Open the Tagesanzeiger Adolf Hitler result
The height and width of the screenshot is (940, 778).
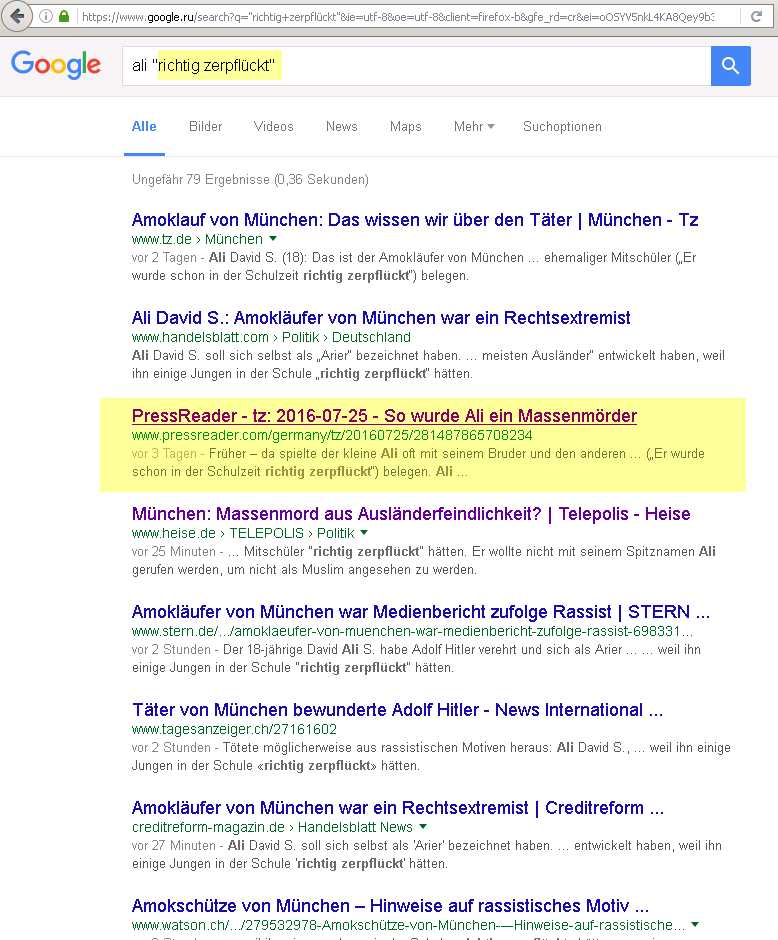397,710
